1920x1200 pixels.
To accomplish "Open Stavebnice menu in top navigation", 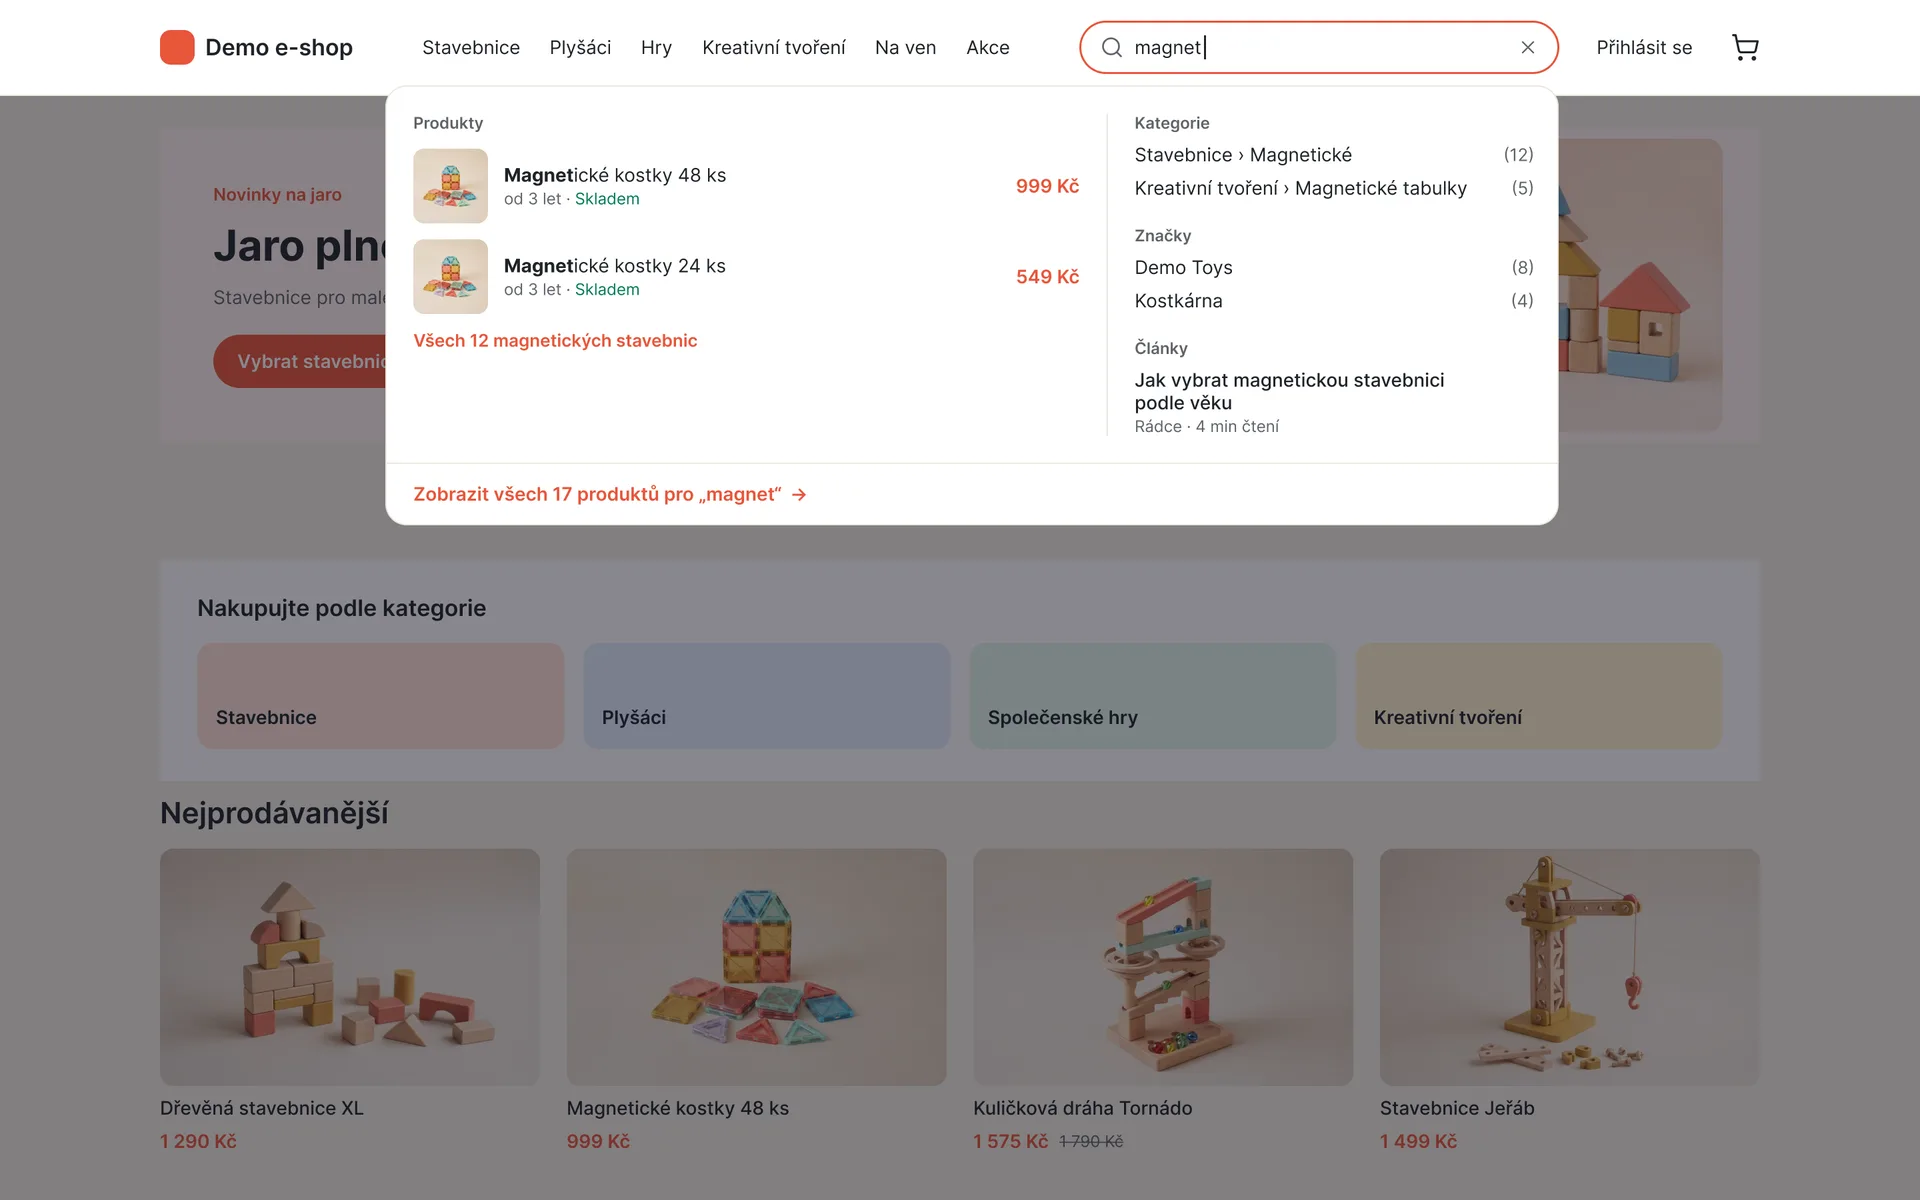I will (471, 47).
